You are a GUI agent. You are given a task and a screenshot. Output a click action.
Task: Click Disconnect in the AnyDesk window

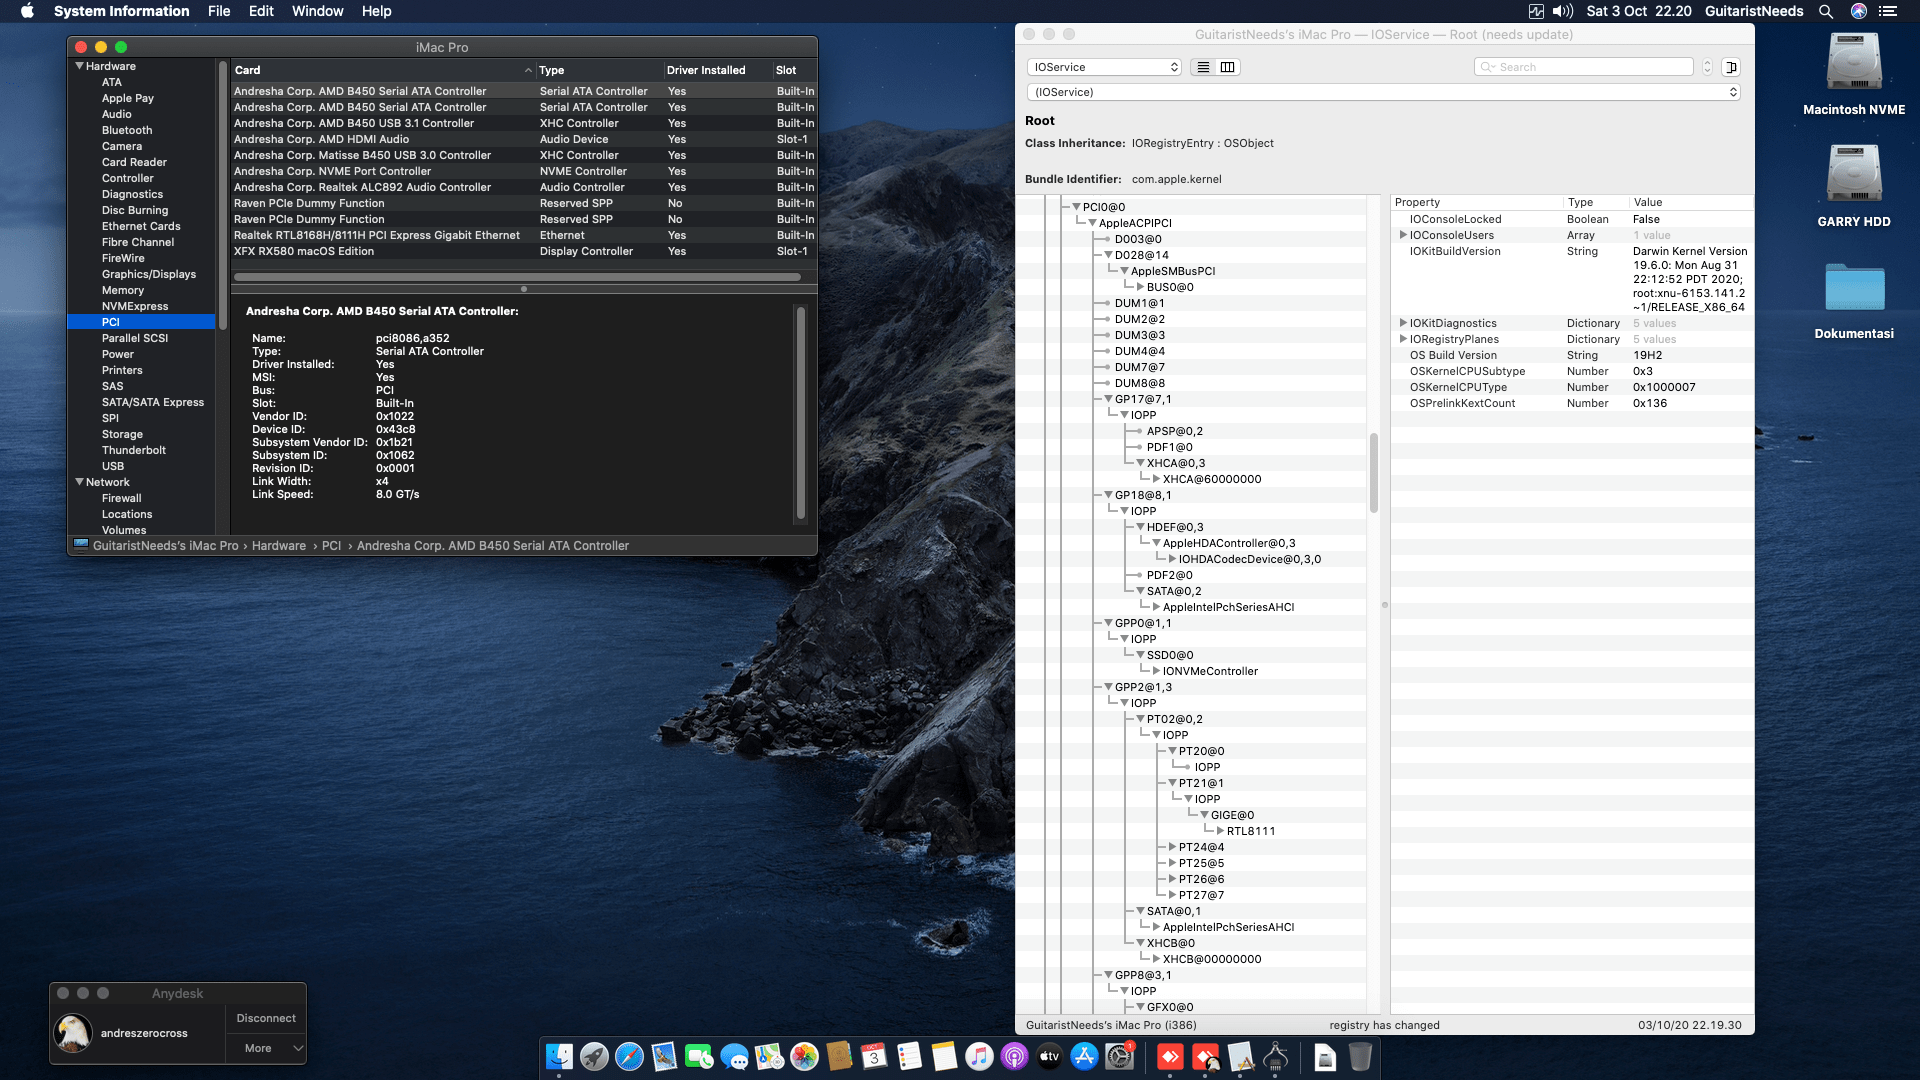coord(265,1017)
